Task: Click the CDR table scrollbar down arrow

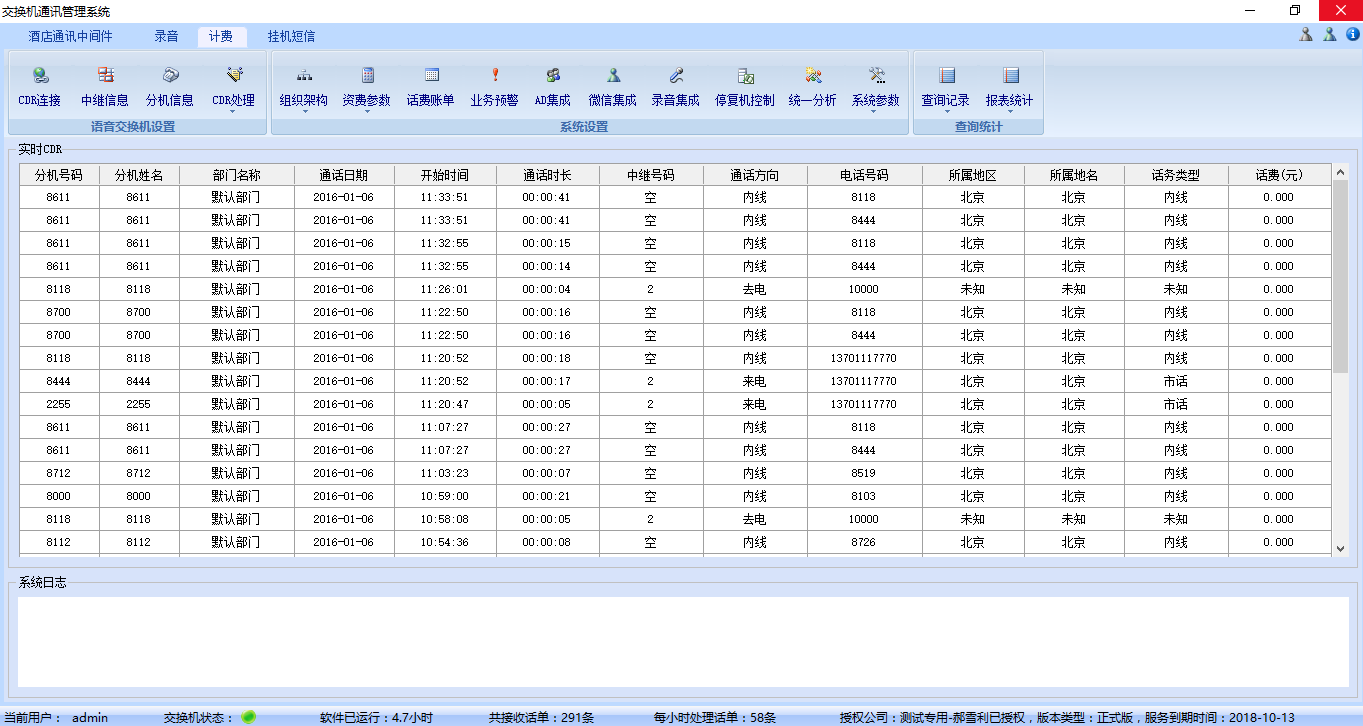Action: [x=1341, y=548]
